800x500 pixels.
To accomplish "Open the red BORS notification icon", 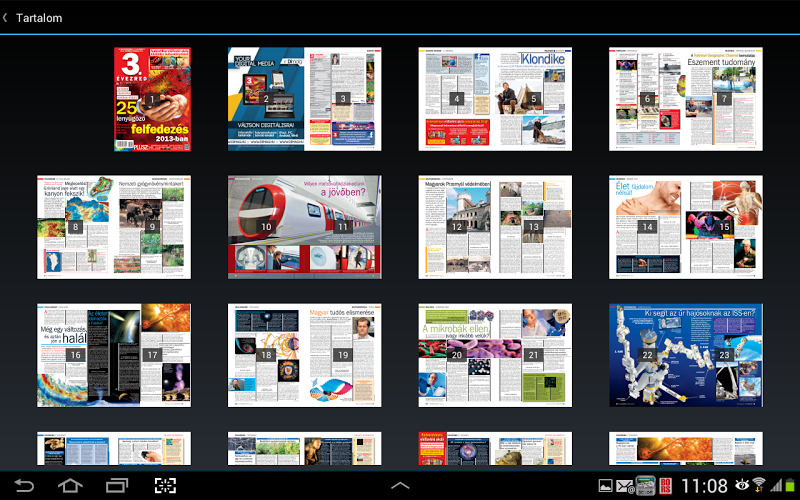I will (665, 486).
